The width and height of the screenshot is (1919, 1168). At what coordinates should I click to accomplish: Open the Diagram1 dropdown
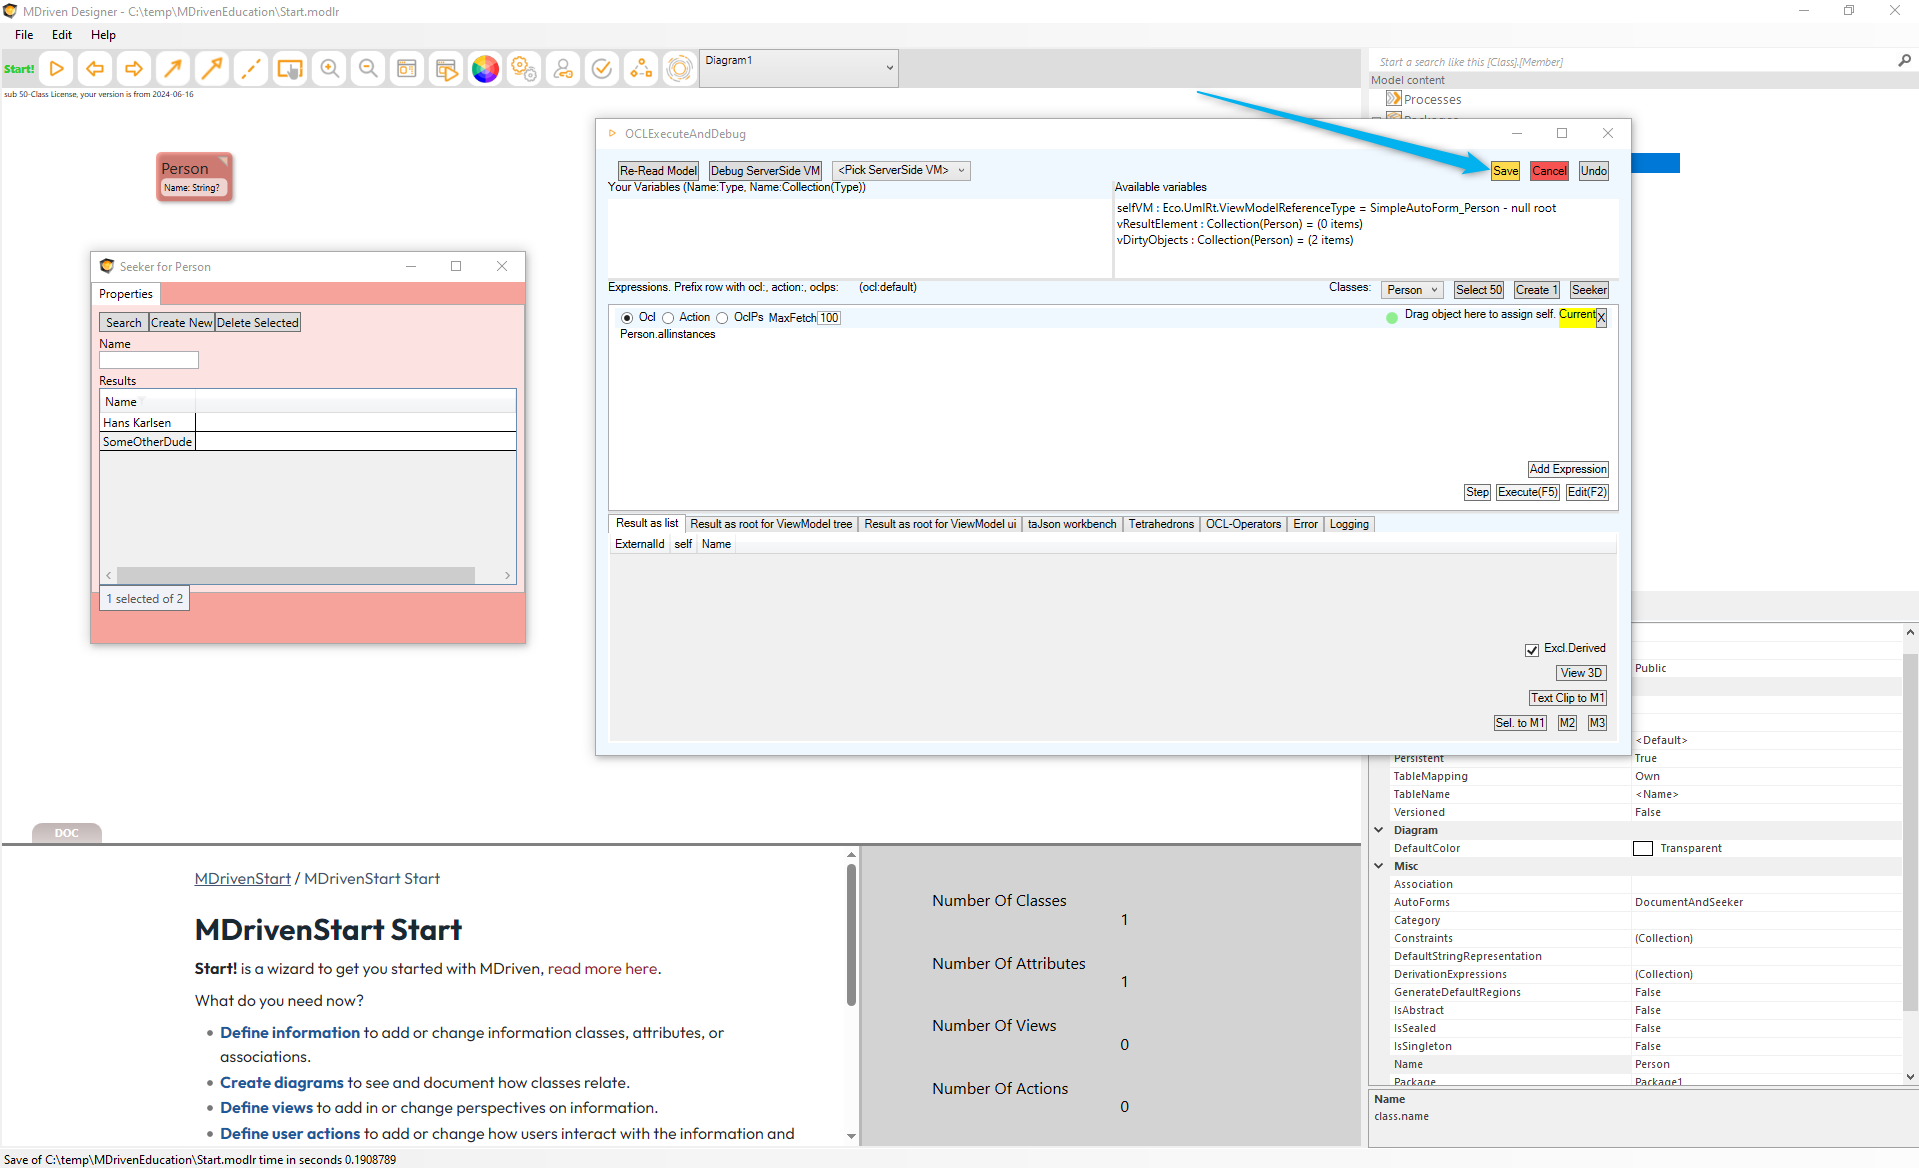(798, 68)
